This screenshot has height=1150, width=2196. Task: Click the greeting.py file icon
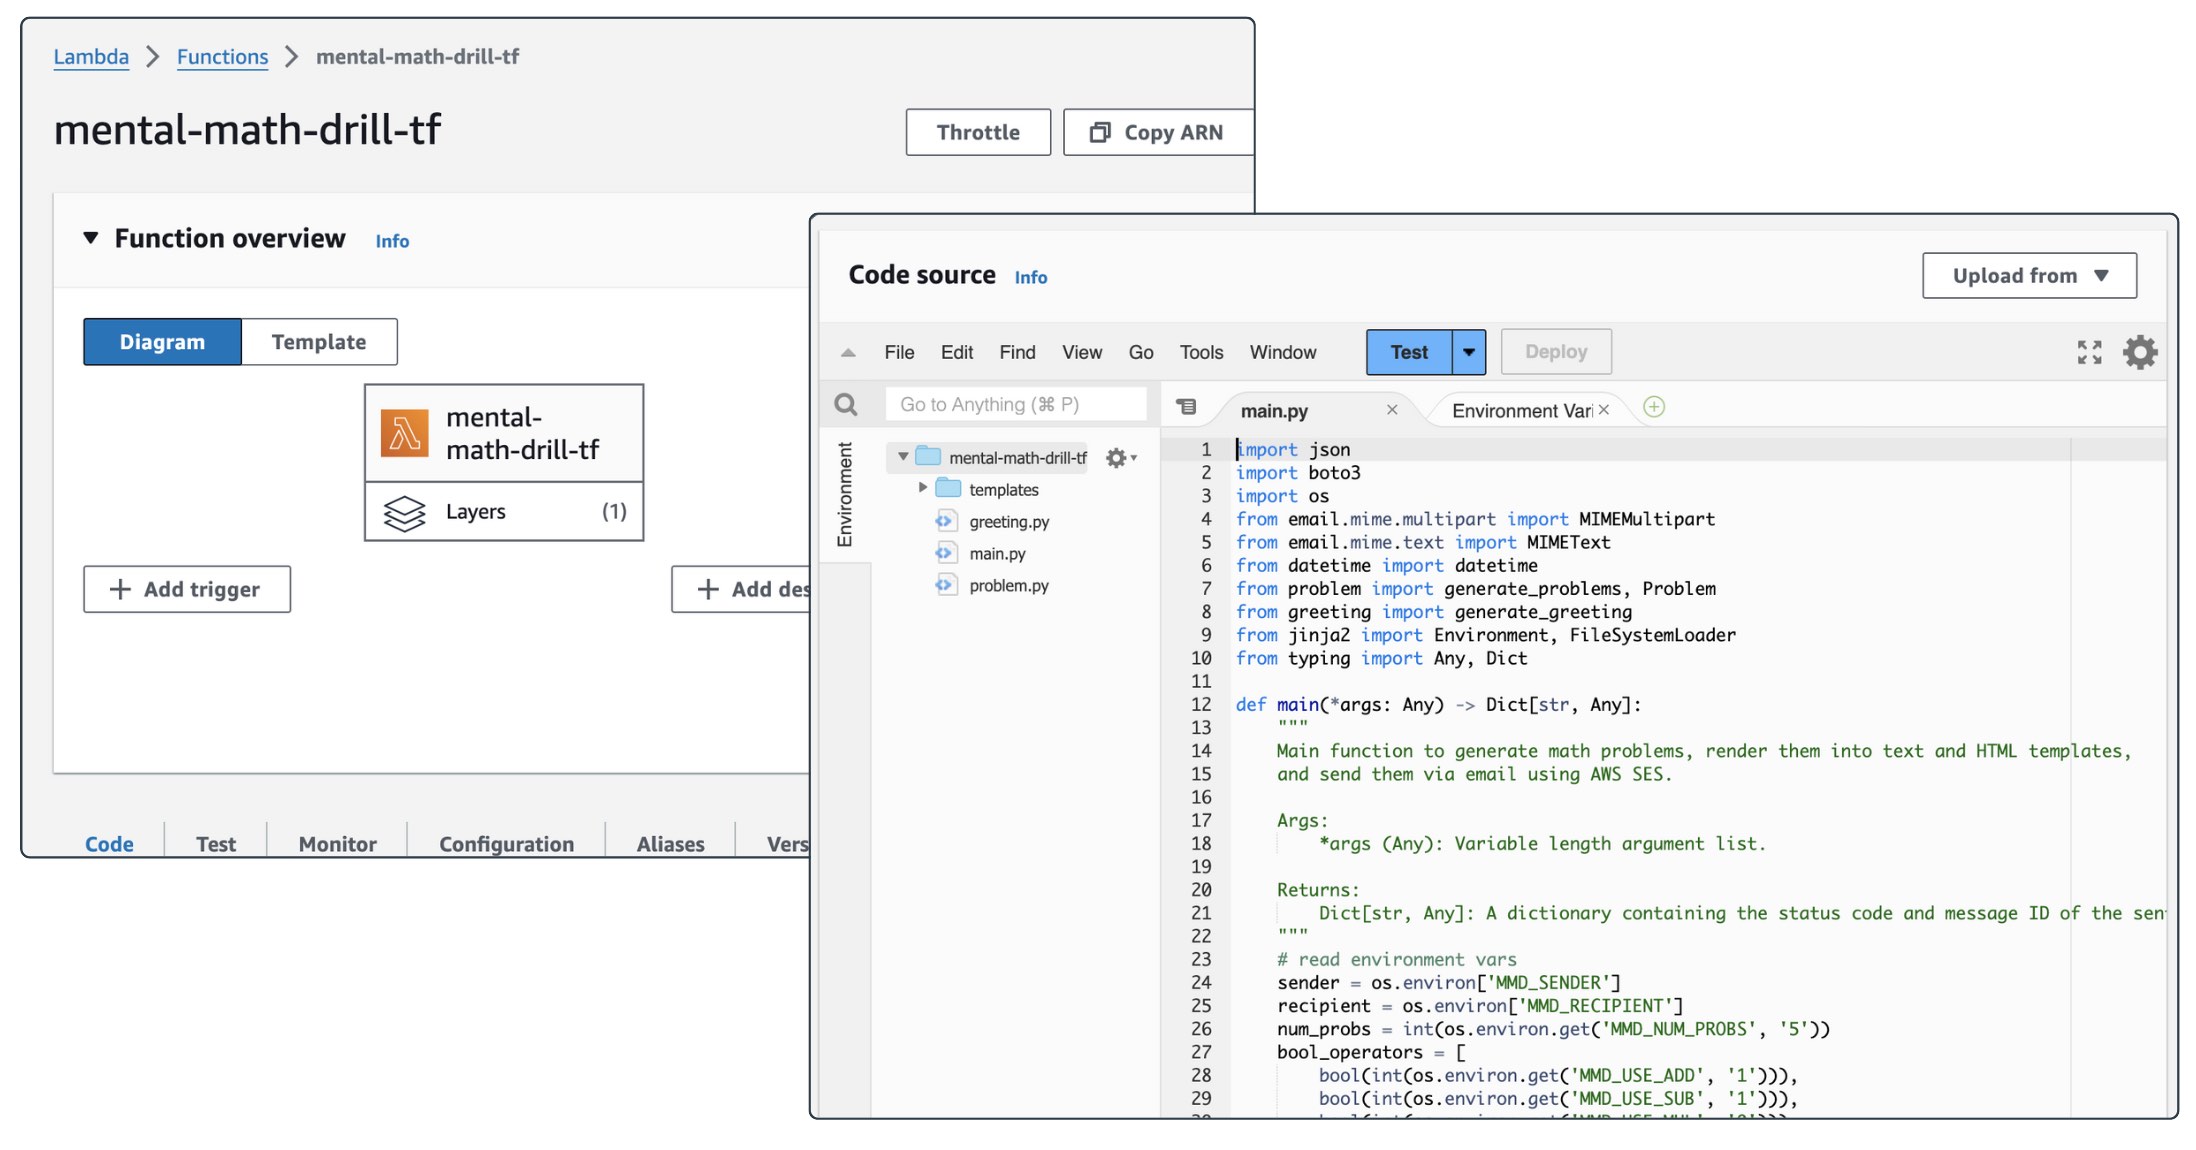pos(945,521)
